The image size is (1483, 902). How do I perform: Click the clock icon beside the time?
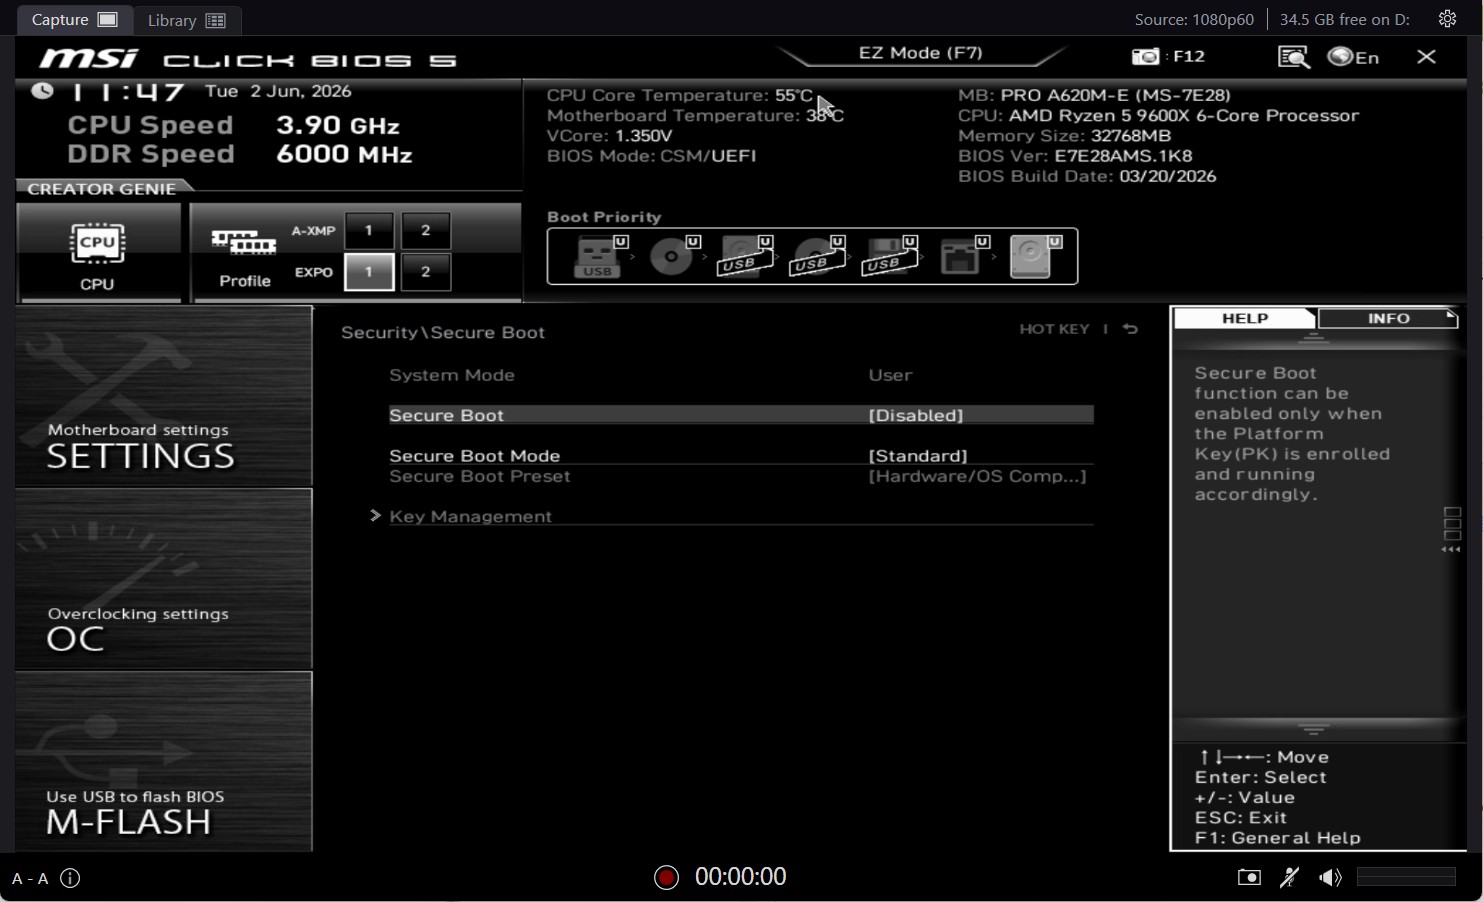point(42,91)
